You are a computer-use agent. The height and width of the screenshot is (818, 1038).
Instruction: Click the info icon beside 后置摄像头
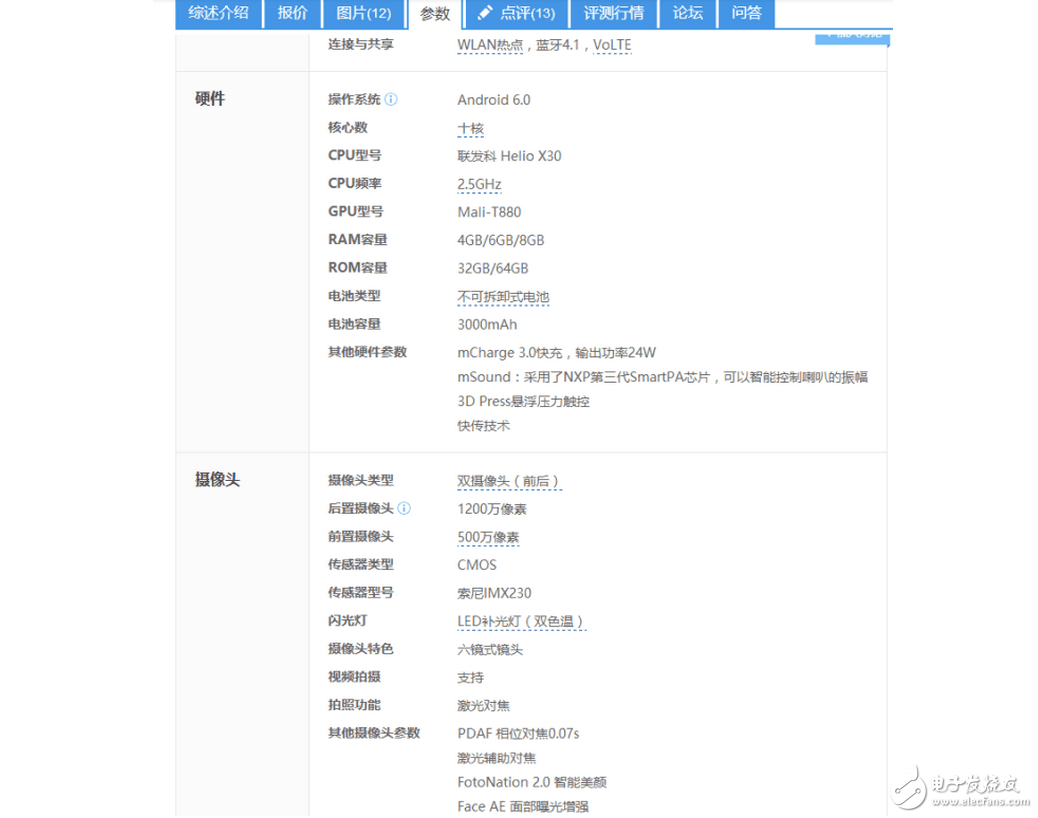pos(405,508)
